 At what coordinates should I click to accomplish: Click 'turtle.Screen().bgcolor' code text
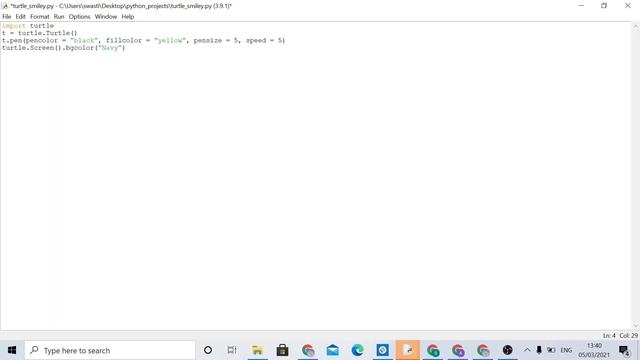click(48, 48)
